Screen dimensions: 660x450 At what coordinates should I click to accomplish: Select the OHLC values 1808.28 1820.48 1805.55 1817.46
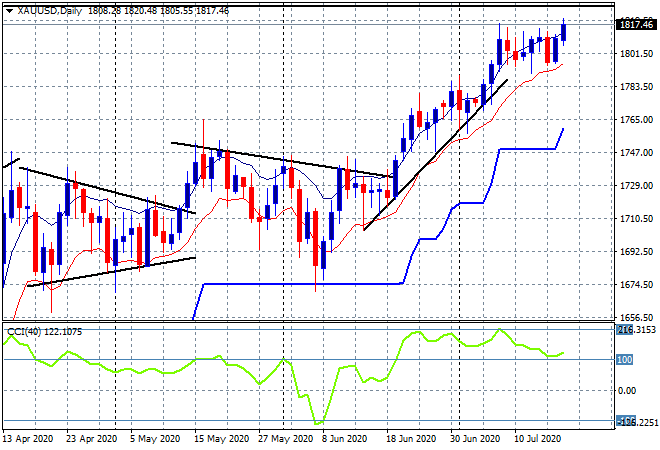click(158, 11)
